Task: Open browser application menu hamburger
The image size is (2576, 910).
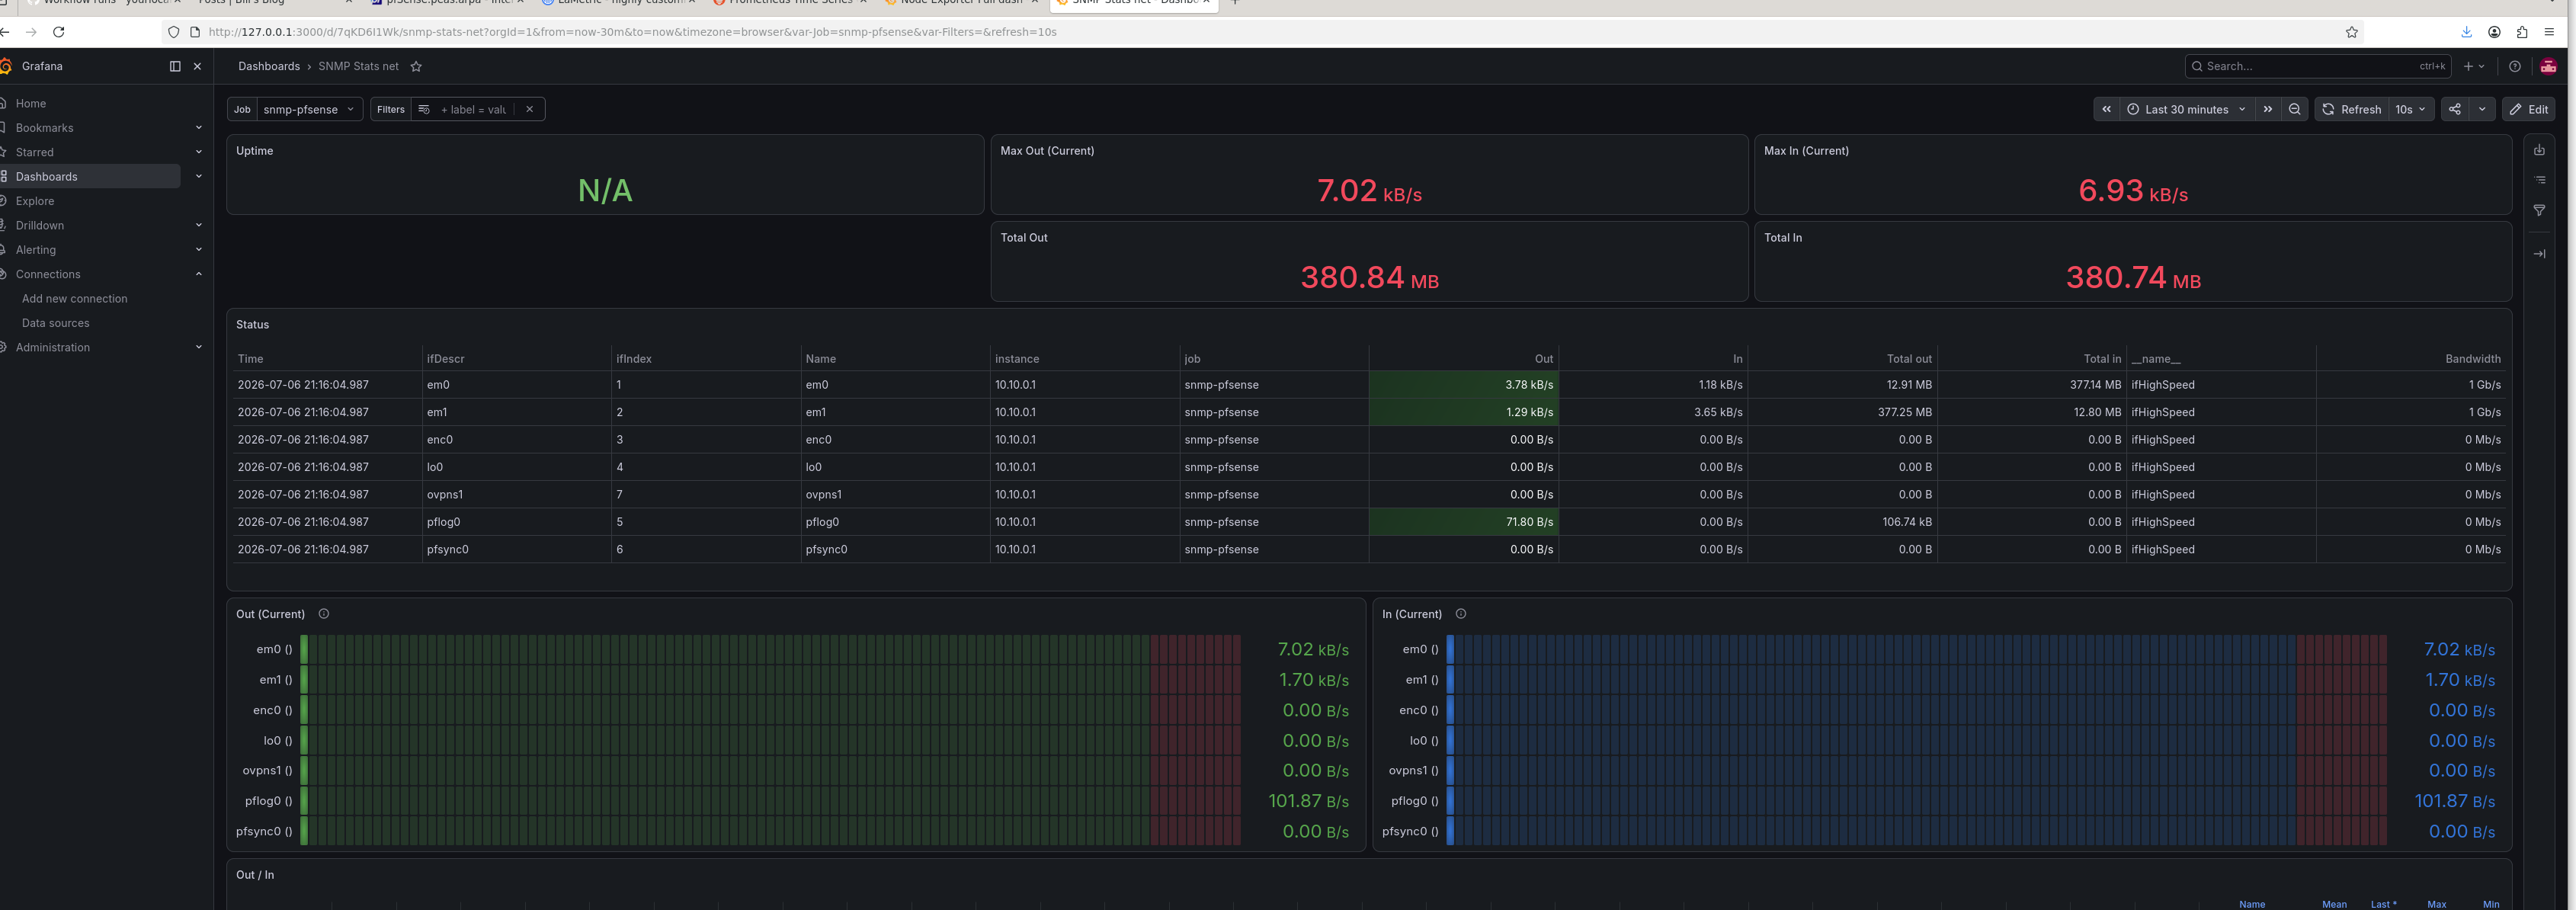Action: (x=2549, y=32)
